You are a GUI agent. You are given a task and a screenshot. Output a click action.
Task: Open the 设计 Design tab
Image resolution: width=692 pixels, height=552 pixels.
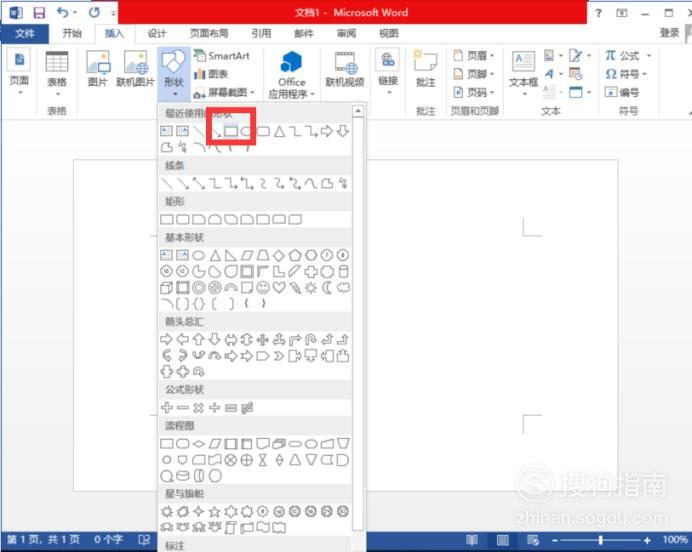pos(157,33)
